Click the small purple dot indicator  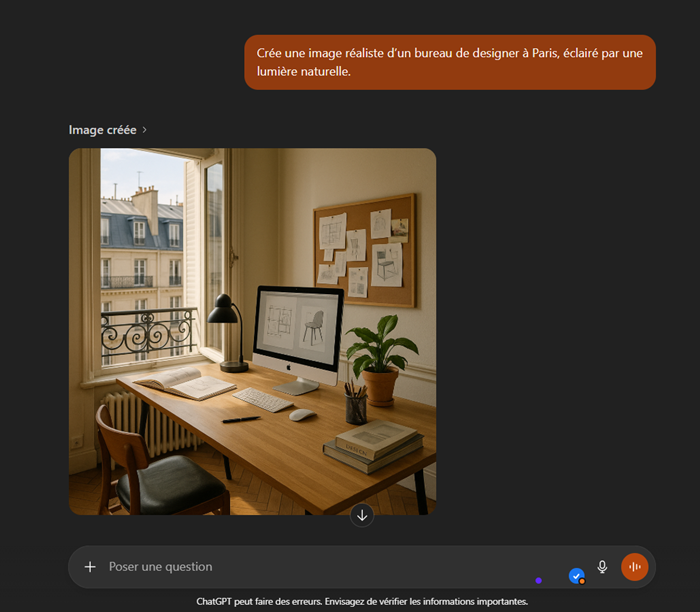click(x=538, y=580)
